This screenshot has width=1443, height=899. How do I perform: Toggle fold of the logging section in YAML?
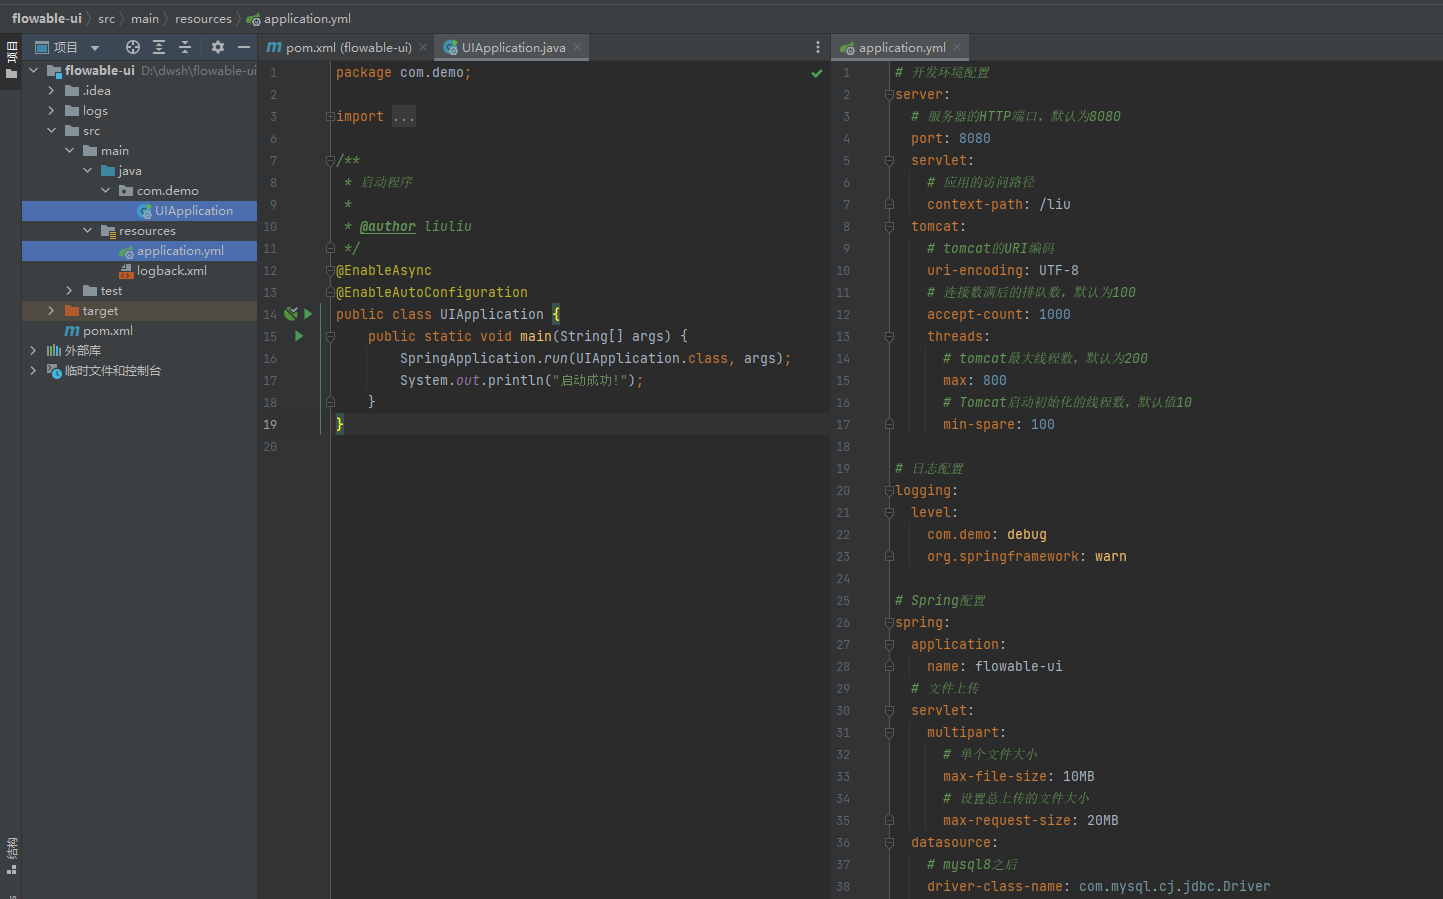[x=889, y=491]
